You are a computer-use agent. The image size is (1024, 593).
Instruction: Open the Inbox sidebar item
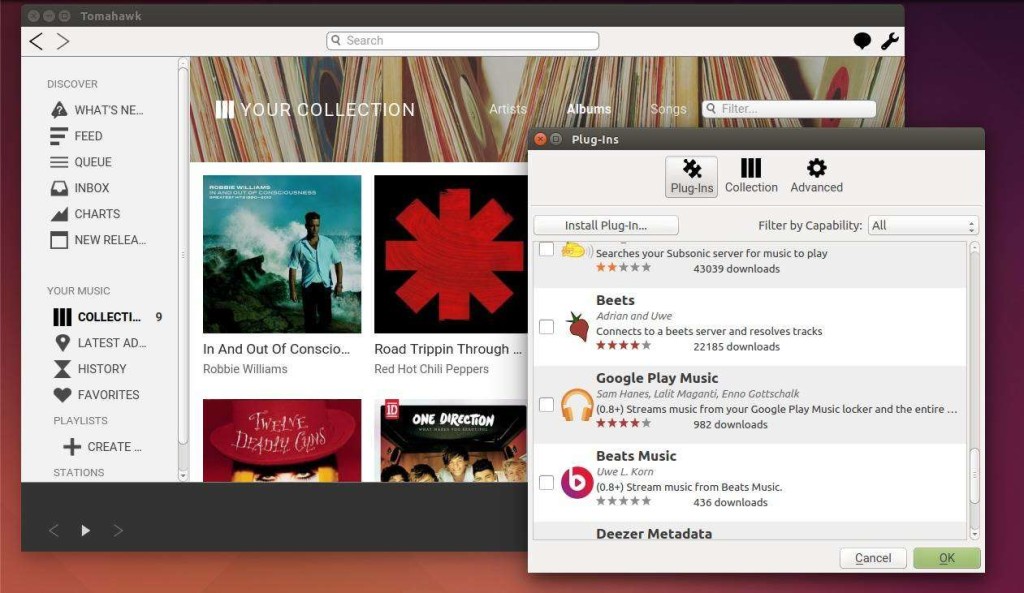[x=80, y=188]
